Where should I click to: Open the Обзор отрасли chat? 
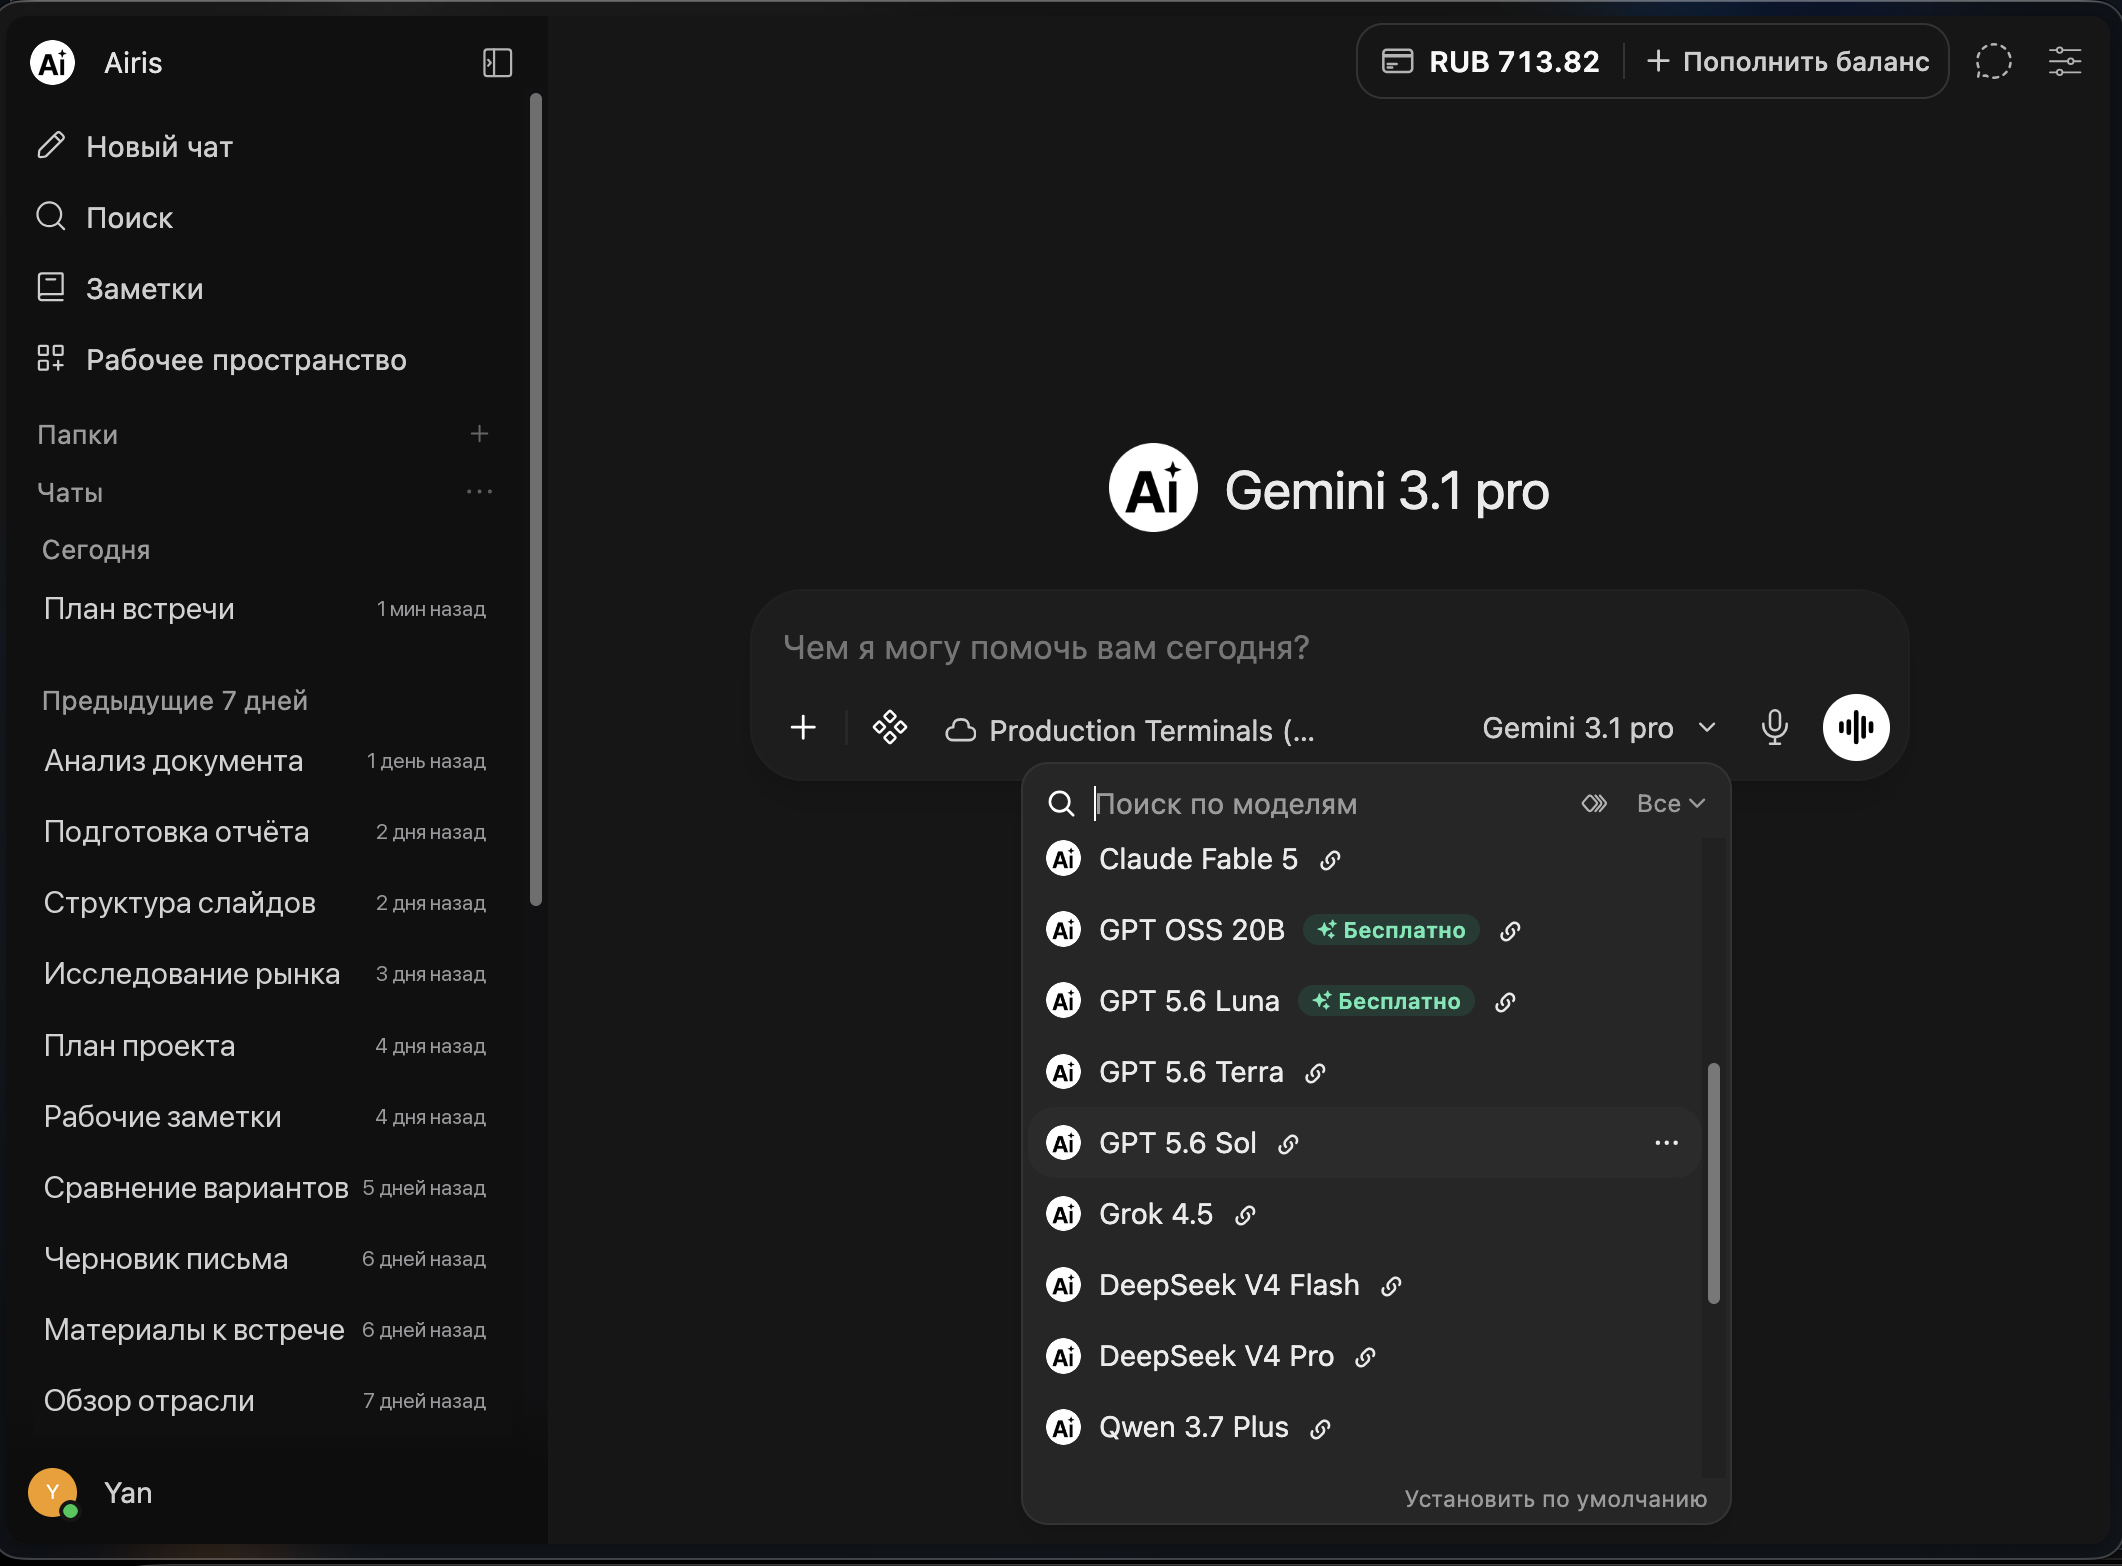click(265, 1401)
